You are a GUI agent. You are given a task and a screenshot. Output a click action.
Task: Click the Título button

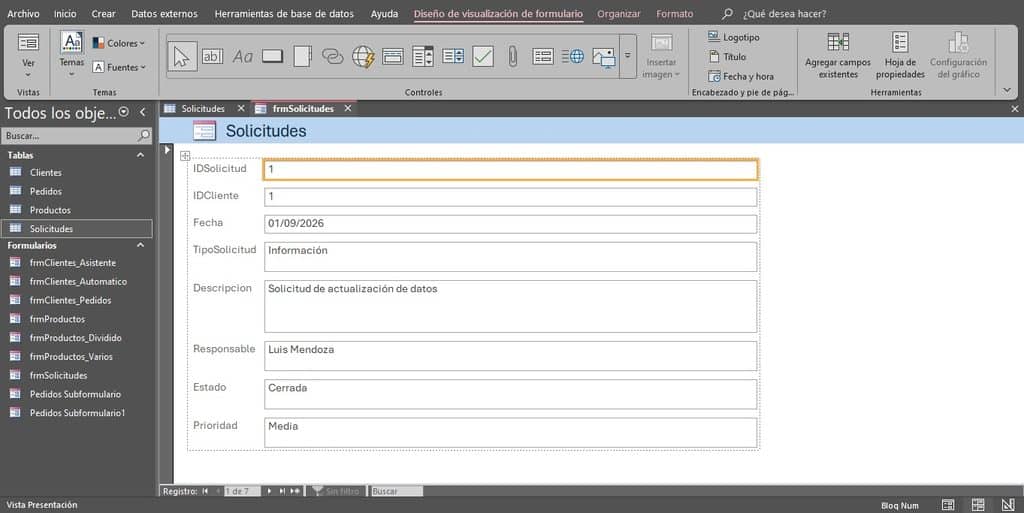pyautogui.click(x=728, y=57)
